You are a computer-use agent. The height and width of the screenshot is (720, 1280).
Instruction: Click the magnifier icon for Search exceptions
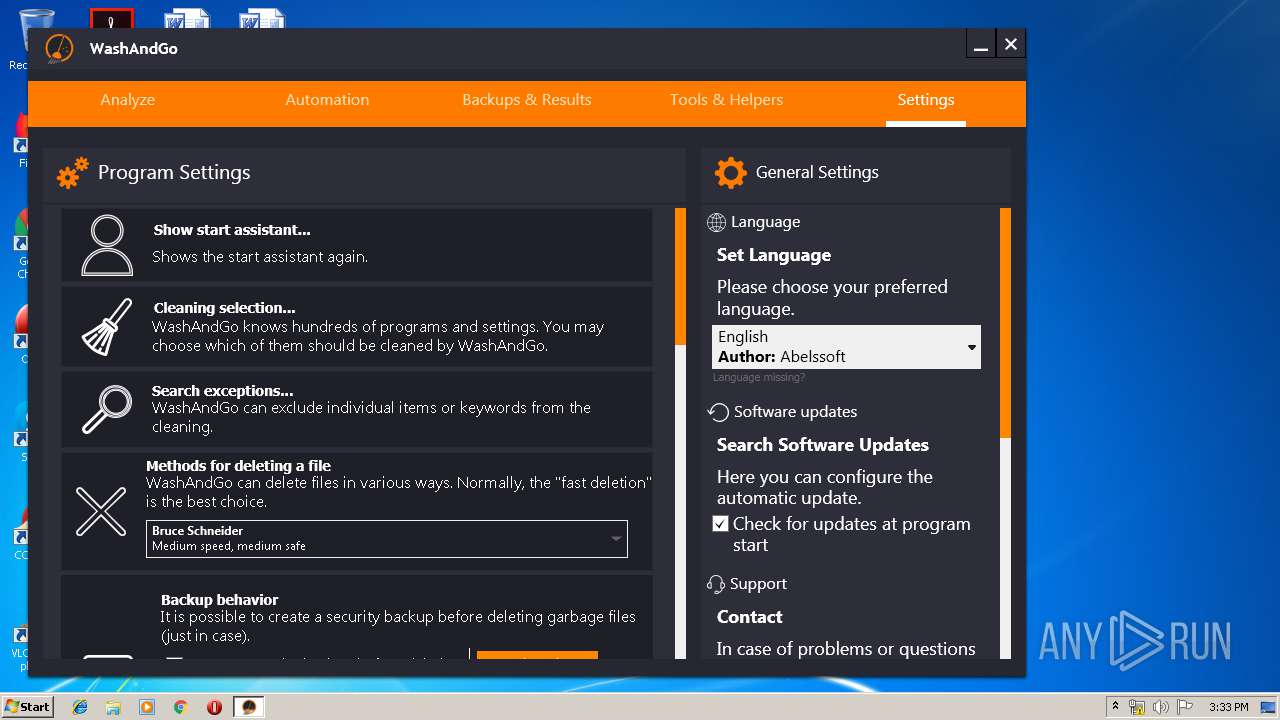pyautogui.click(x=107, y=409)
